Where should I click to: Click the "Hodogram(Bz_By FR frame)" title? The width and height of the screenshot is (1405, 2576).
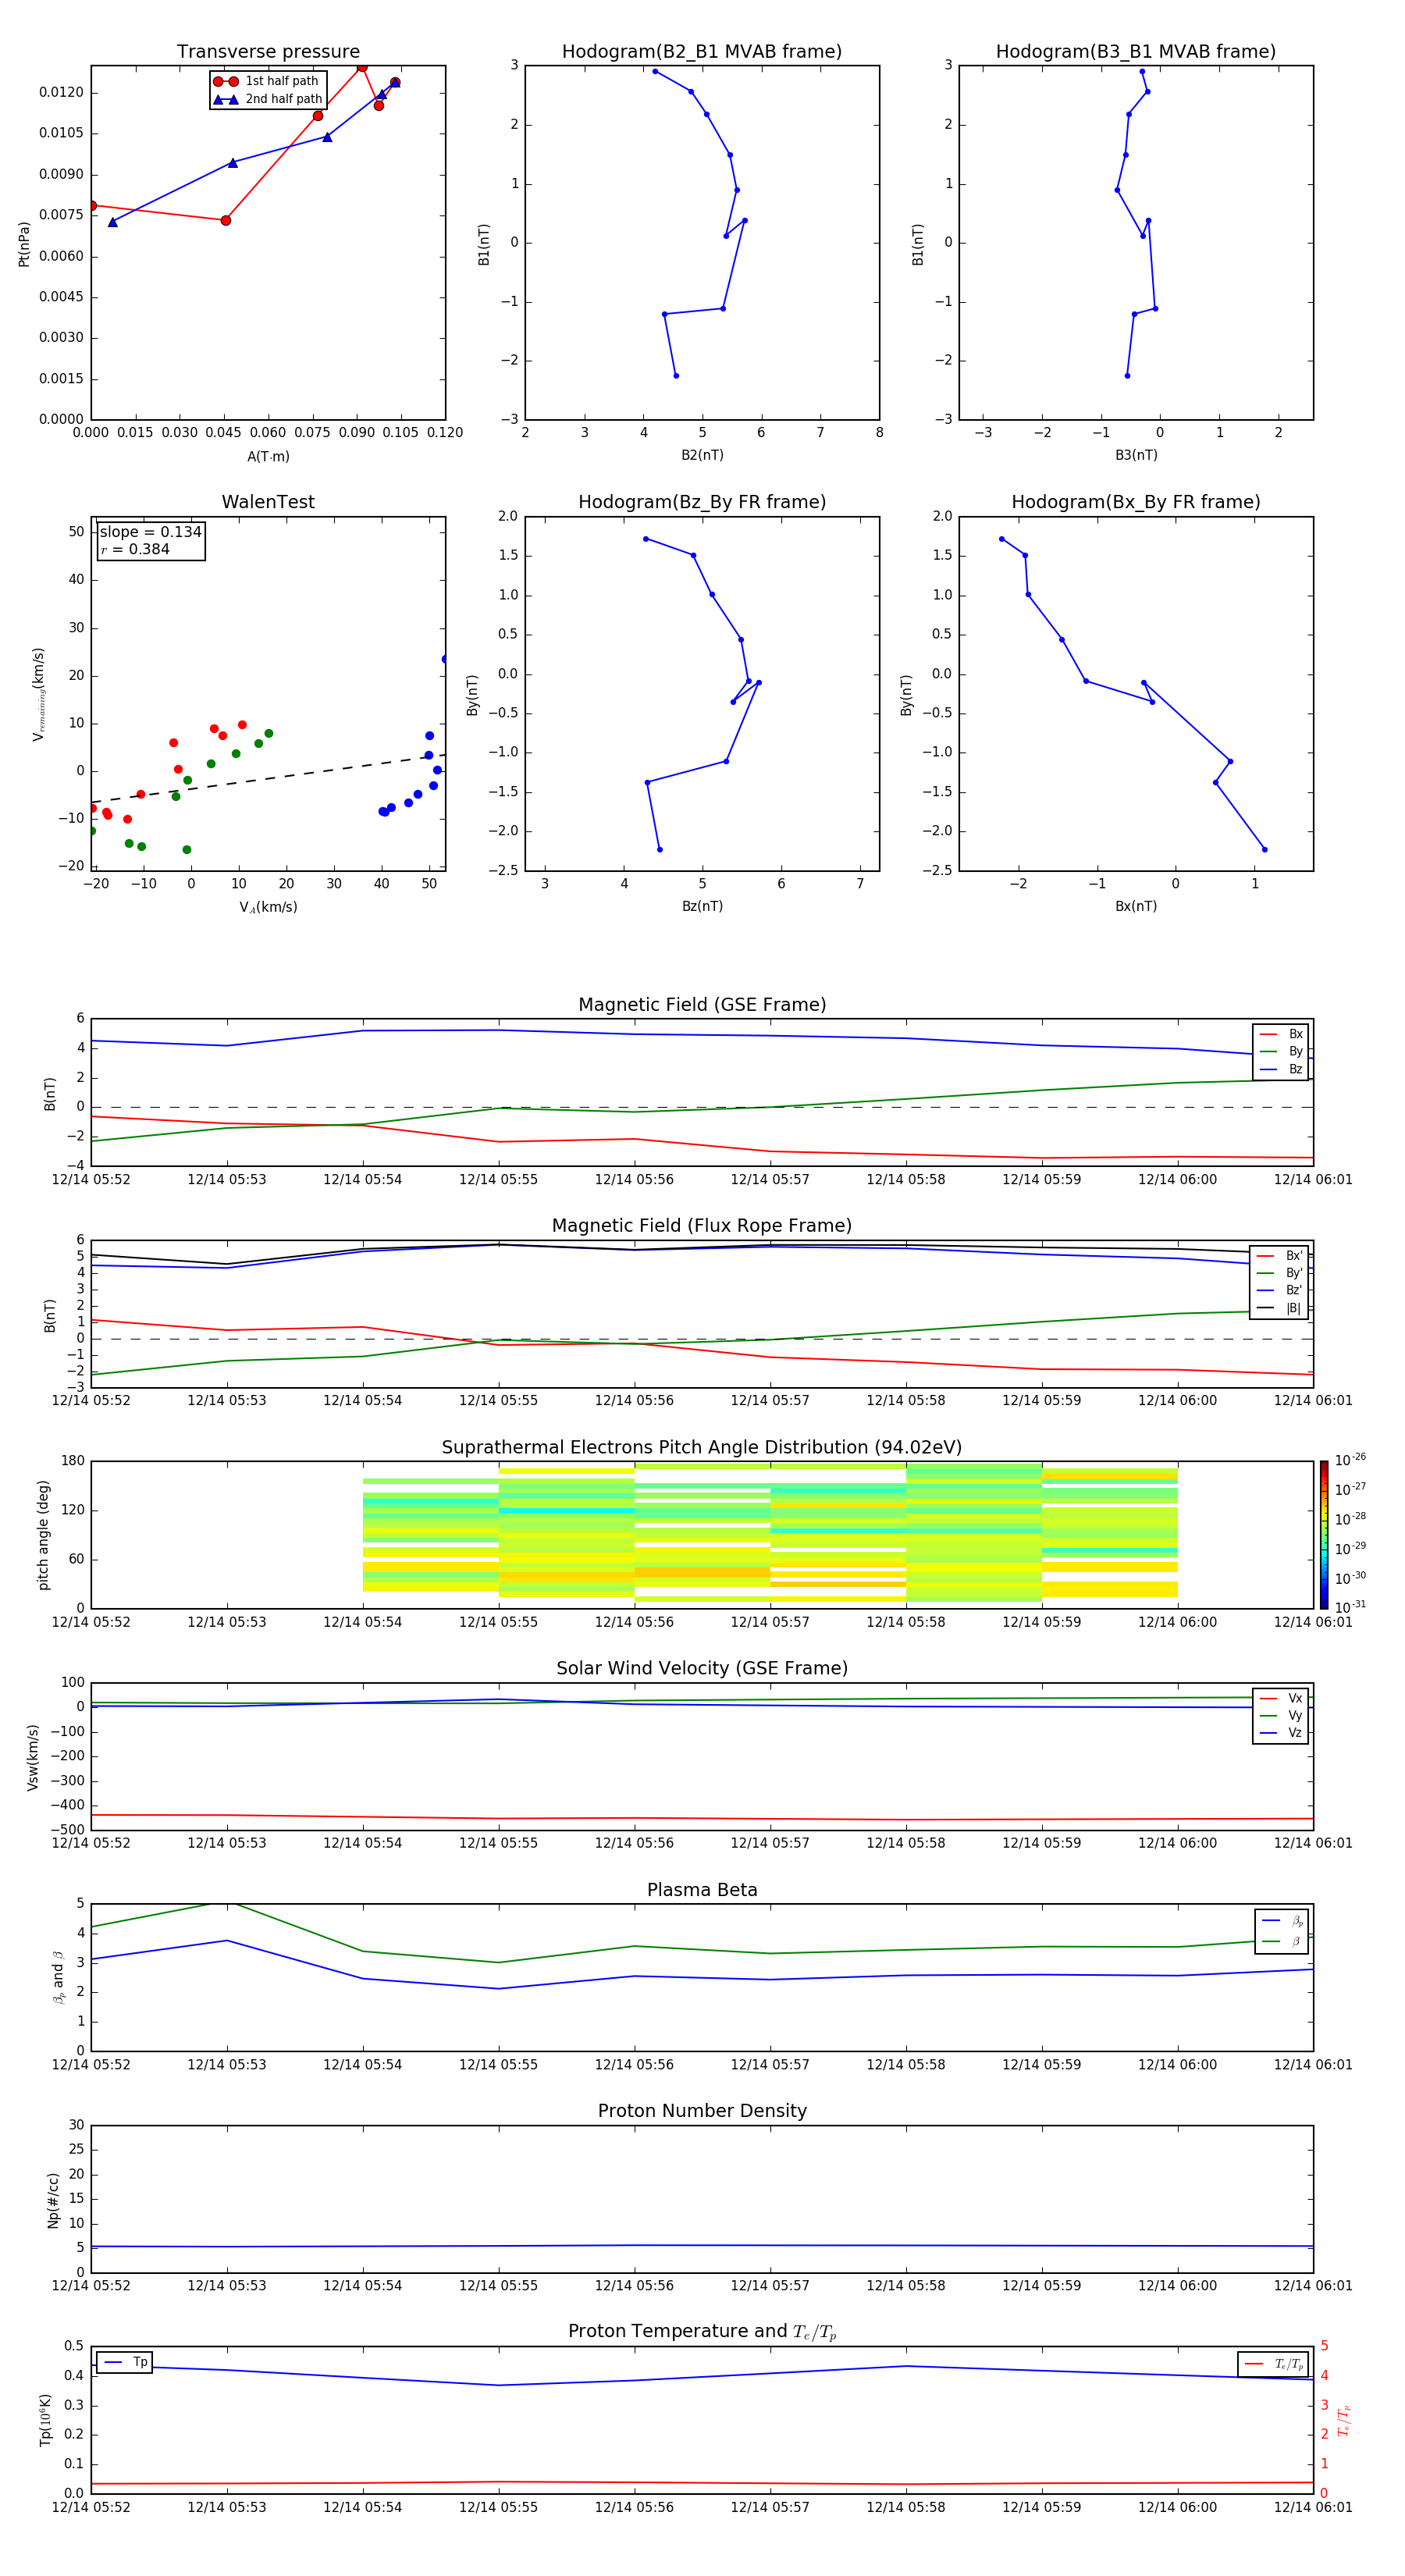tap(702, 502)
